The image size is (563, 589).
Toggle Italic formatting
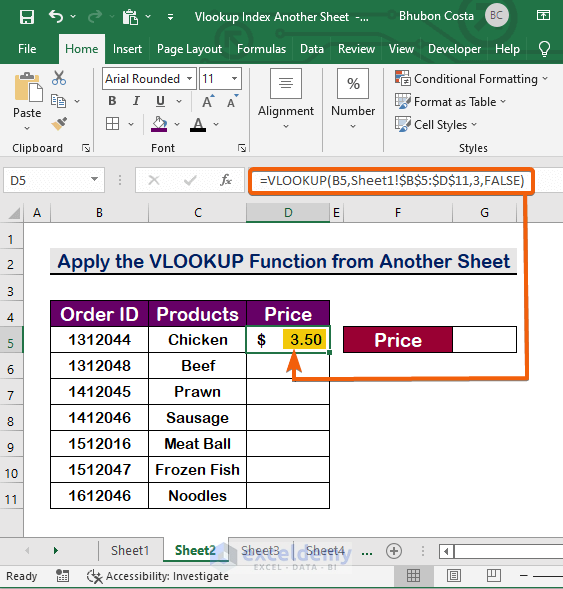(x=136, y=101)
